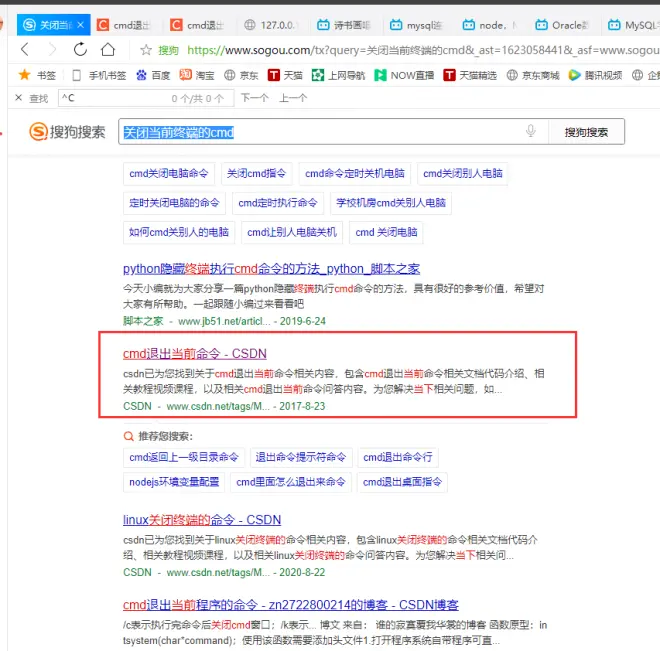Open result cmd退出当前程序的命令 CSDN博客
The height and width of the screenshot is (651, 660).
coord(290,605)
